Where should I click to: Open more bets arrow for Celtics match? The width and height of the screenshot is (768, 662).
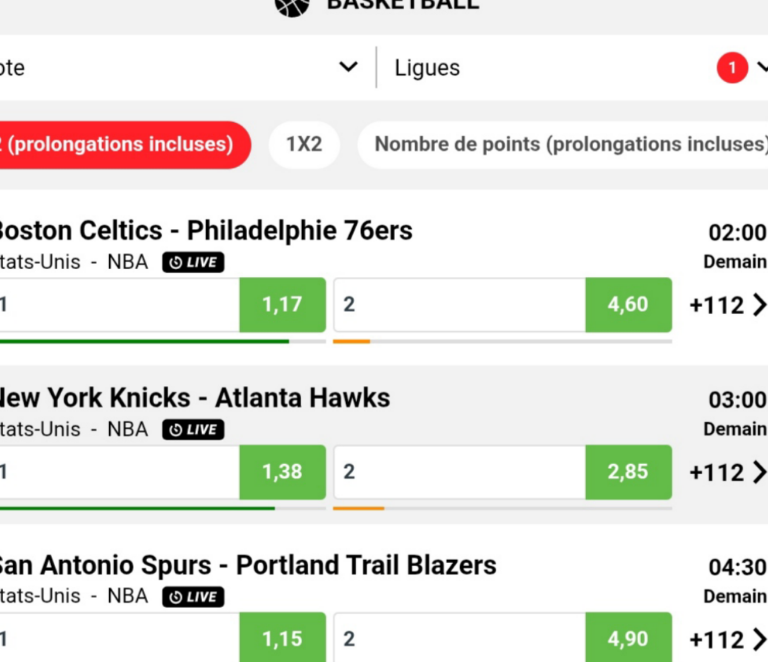pyautogui.click(x=759, y=305)
